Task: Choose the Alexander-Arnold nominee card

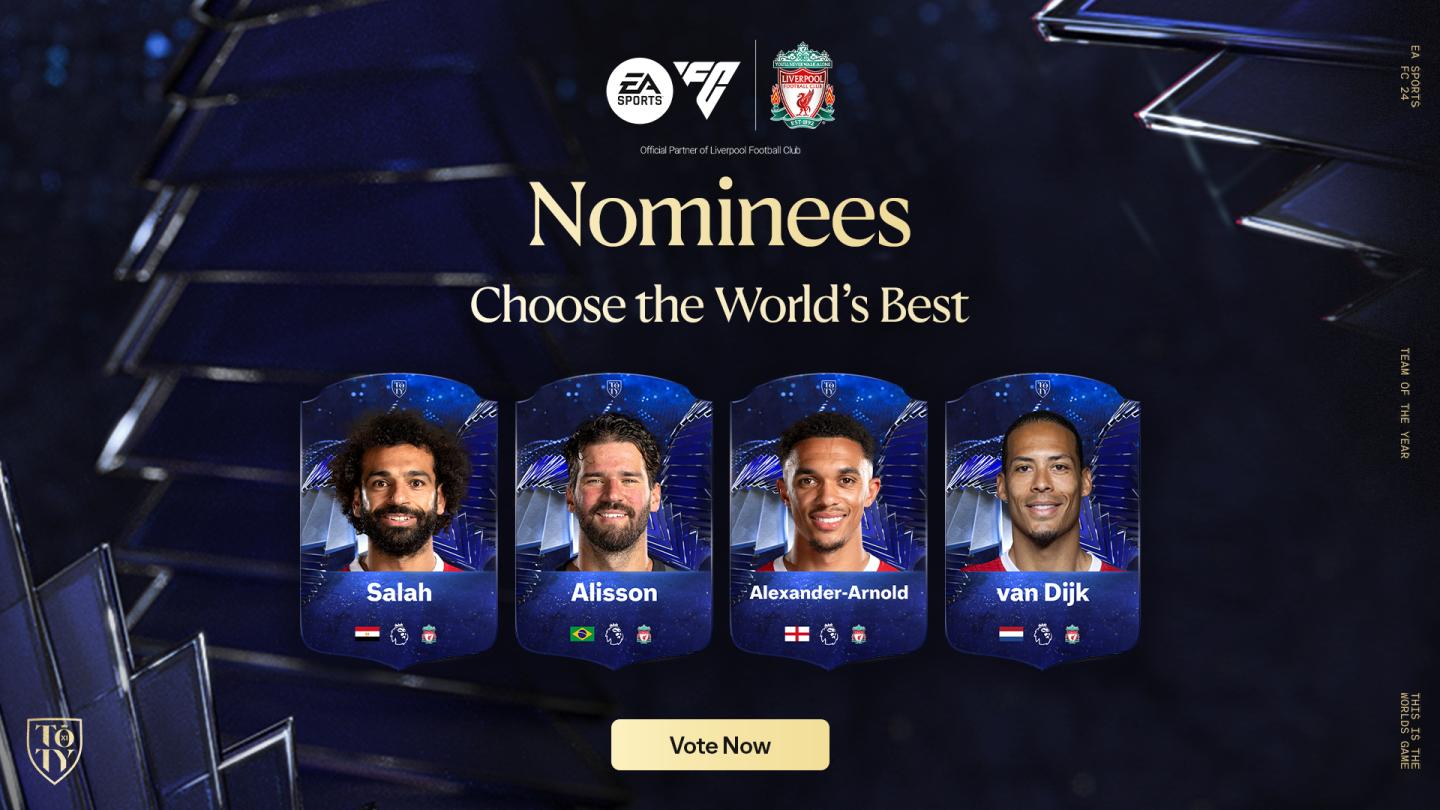Action: (829, 520)
